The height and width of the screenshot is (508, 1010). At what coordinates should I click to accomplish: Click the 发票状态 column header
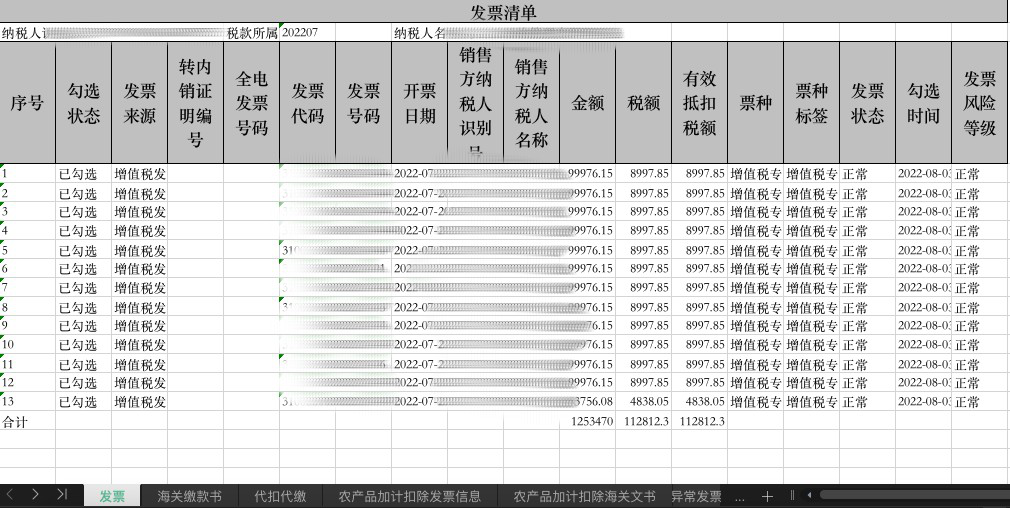(x=868, y=103)
